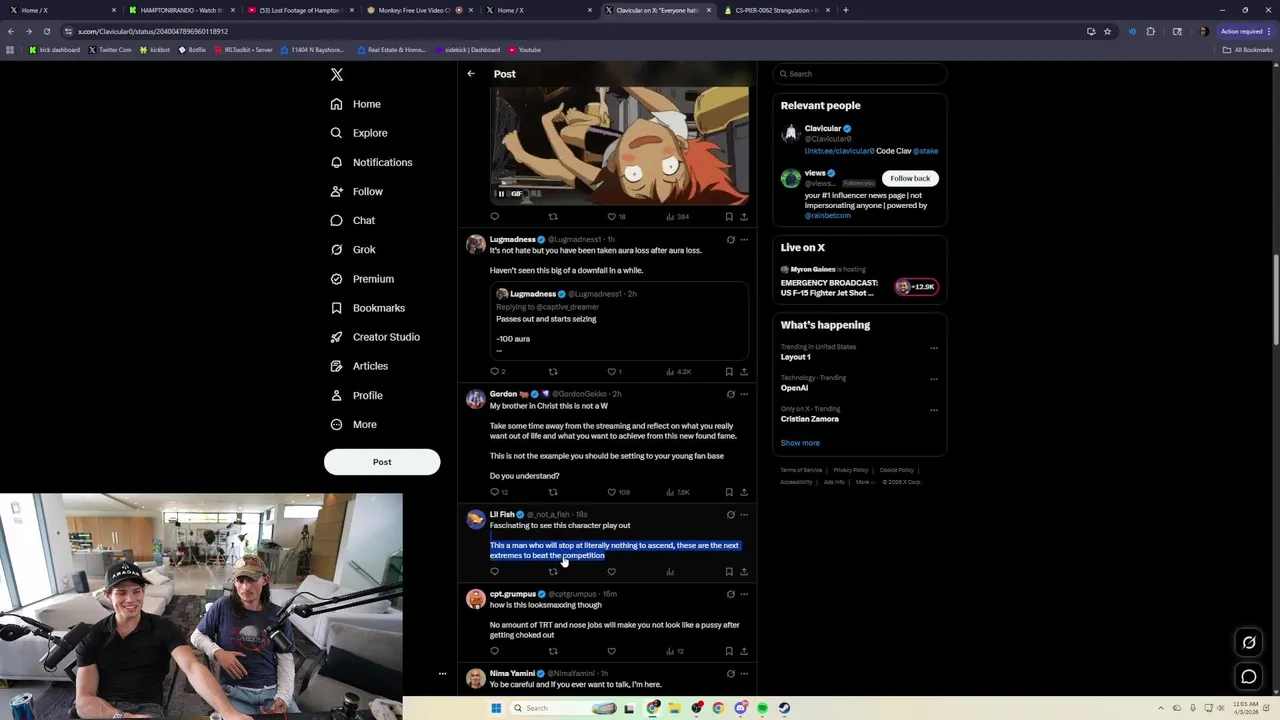Open more options on cpt.grumpus post
Screen dimensions: 1280x720
tap(744, 594)
